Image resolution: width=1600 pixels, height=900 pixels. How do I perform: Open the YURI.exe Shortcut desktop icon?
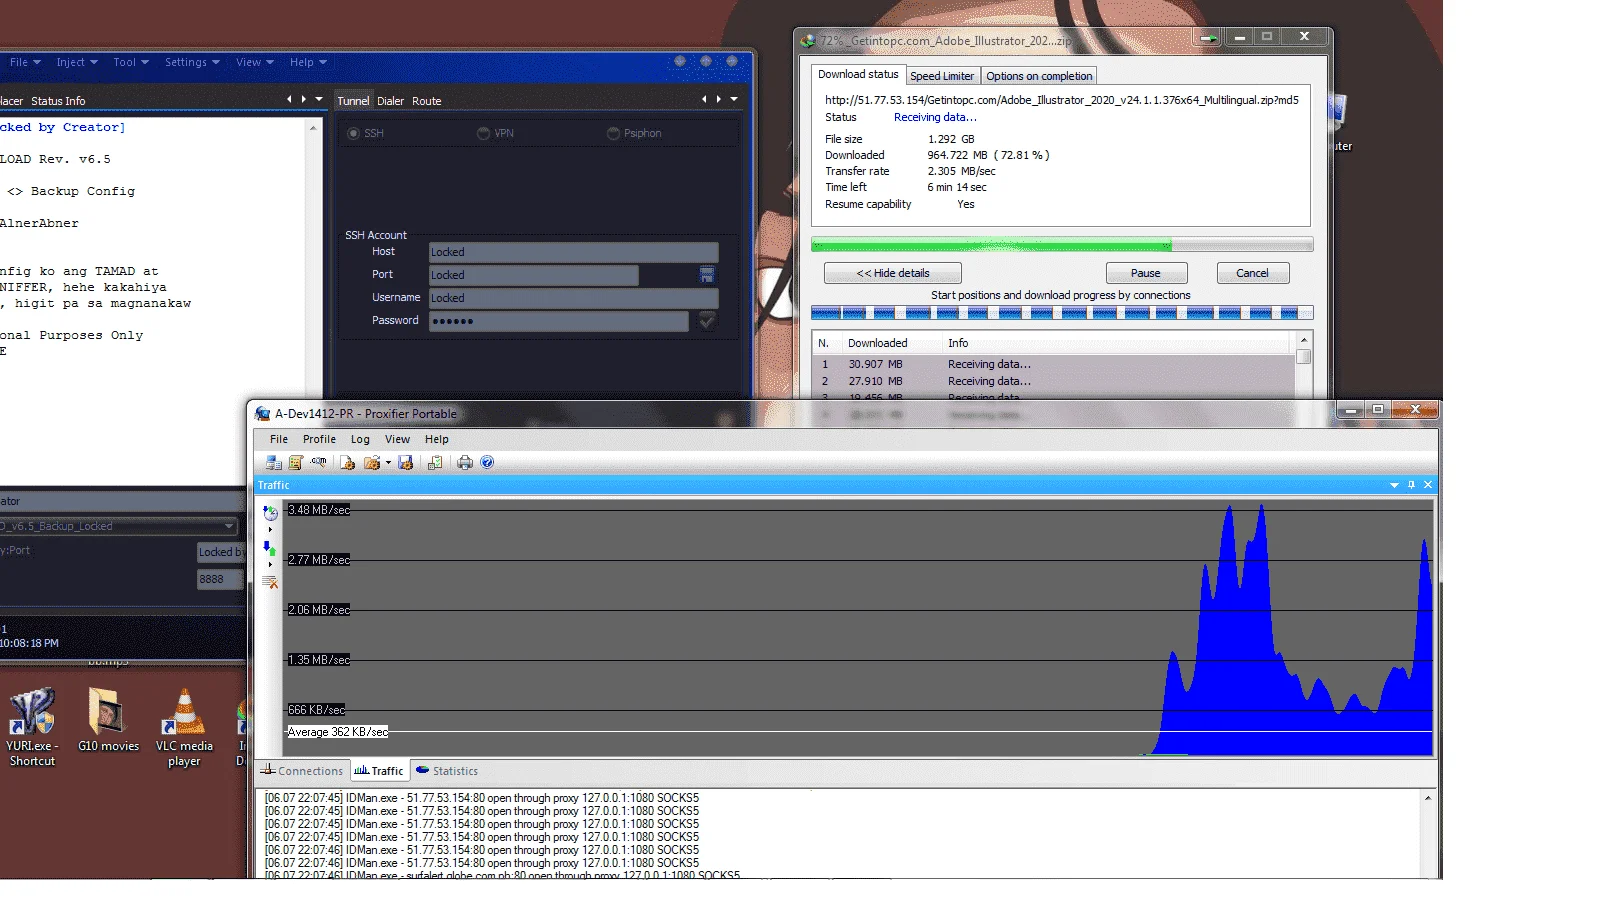click(32, 728)
